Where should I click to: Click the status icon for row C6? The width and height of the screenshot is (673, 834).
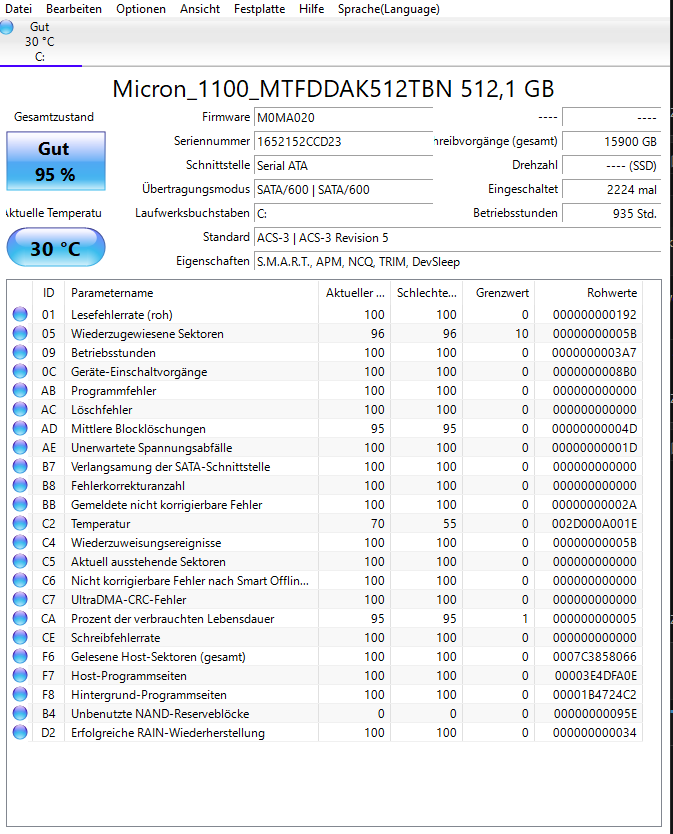pos(20,580)
